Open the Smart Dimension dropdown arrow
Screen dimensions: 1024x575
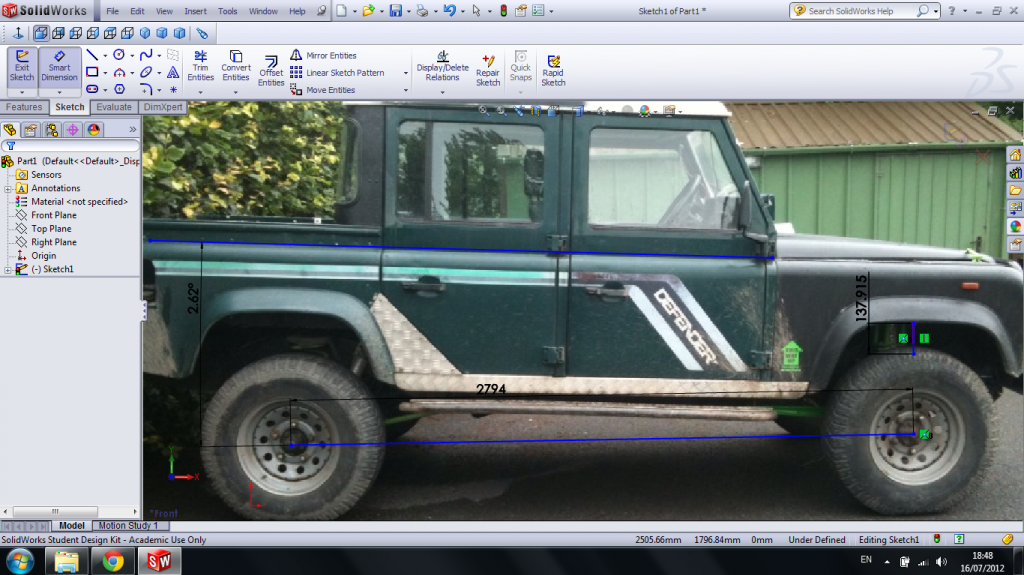point(59,91)
